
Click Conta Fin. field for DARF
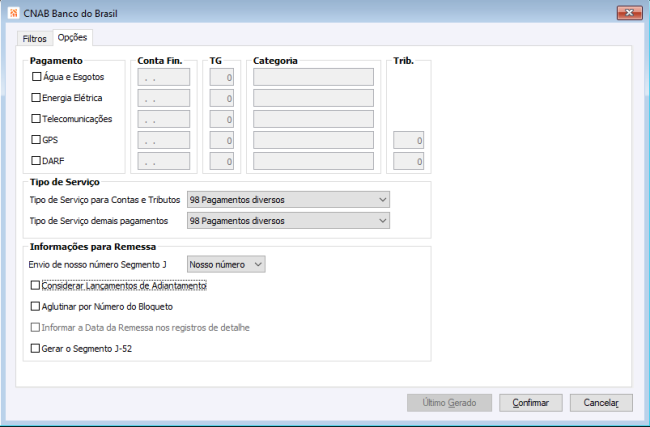(x=164, y=161)
